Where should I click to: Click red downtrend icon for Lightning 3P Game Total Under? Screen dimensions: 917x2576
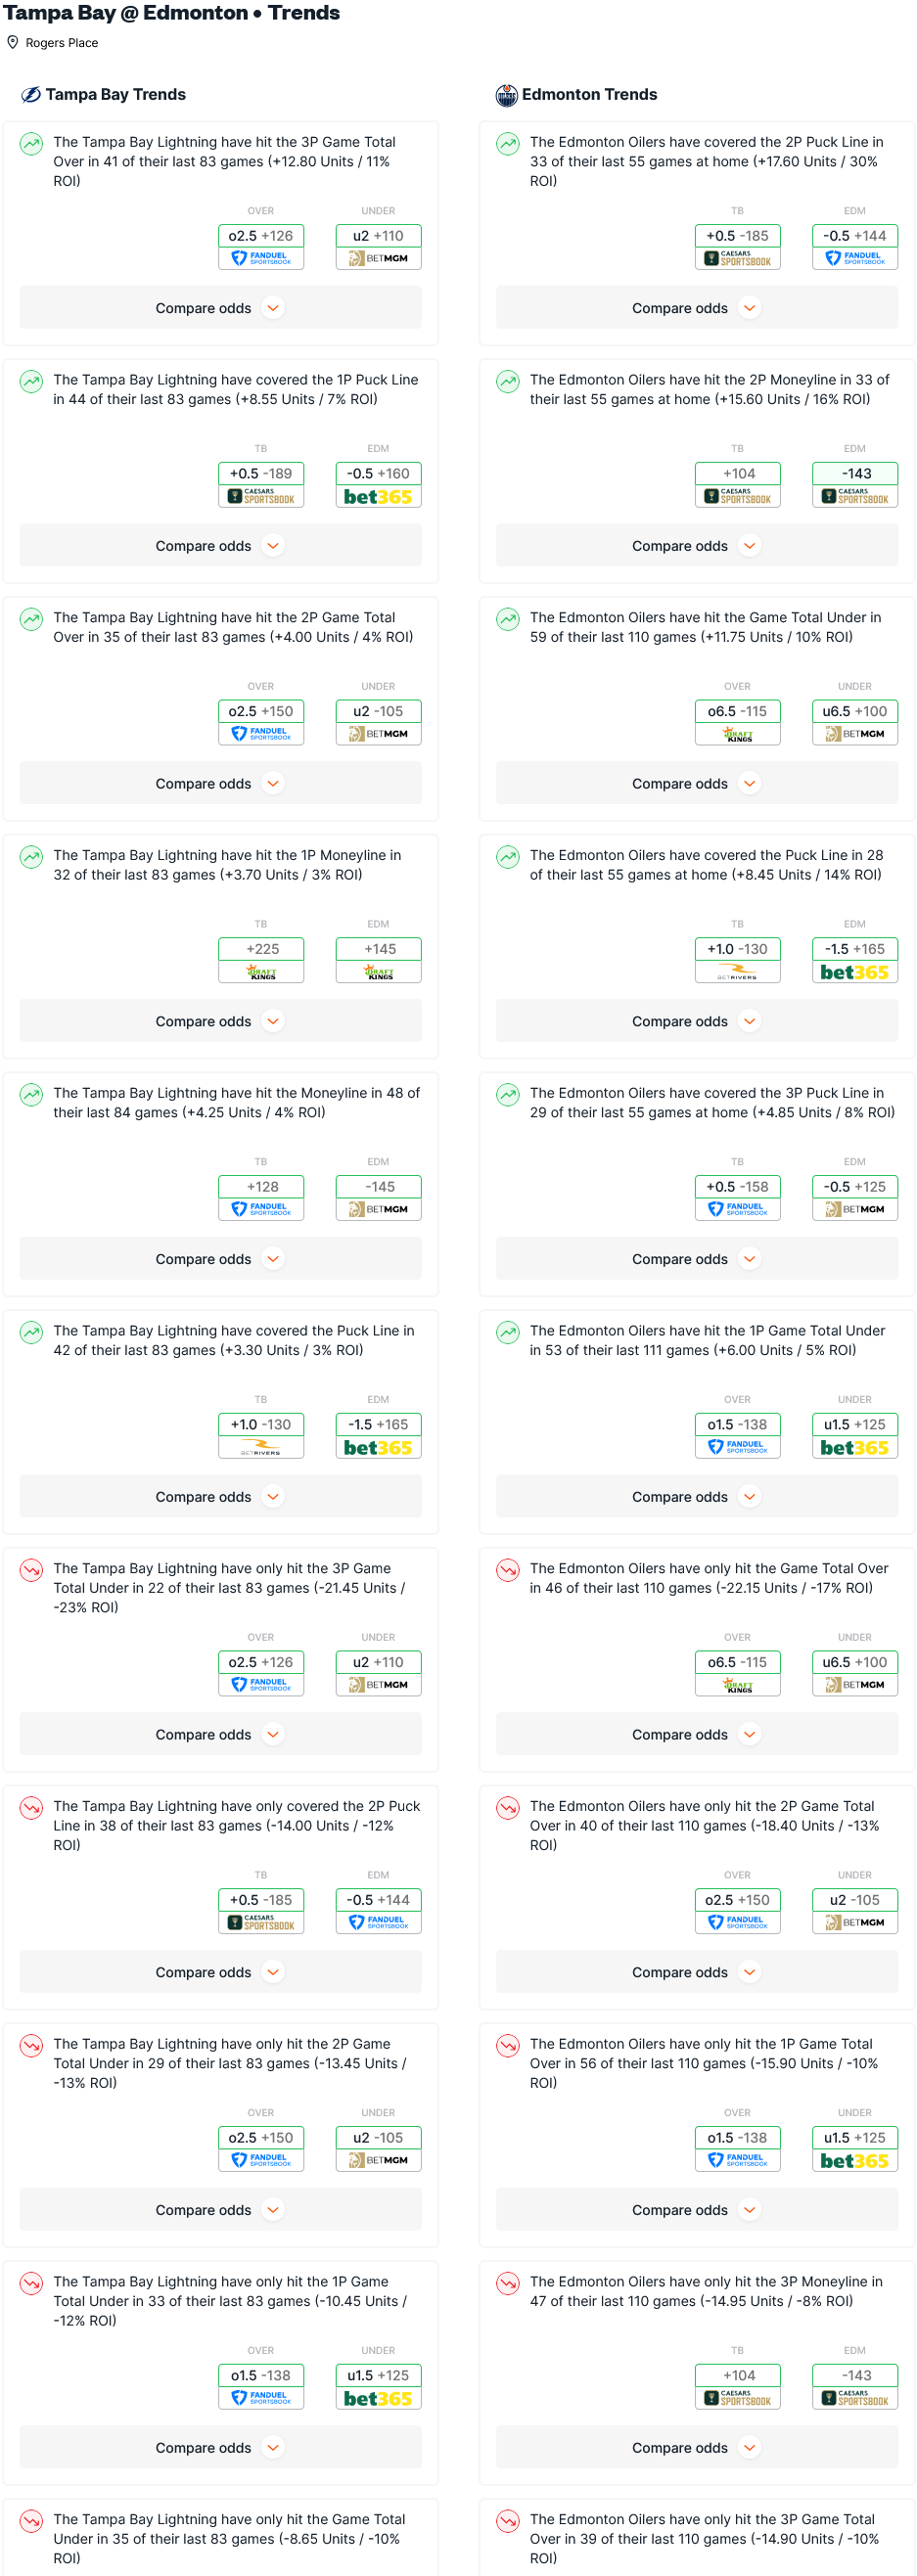pos(32,1569)
